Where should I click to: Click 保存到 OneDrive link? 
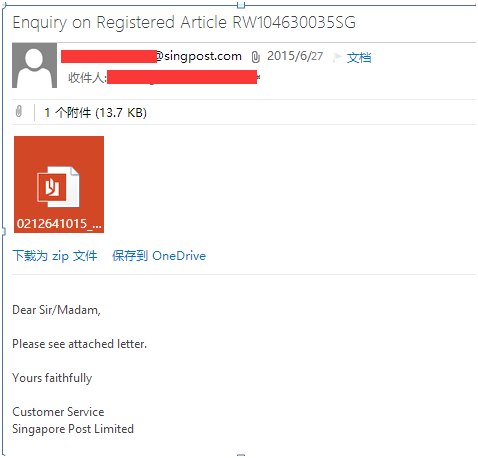[159, 256]
